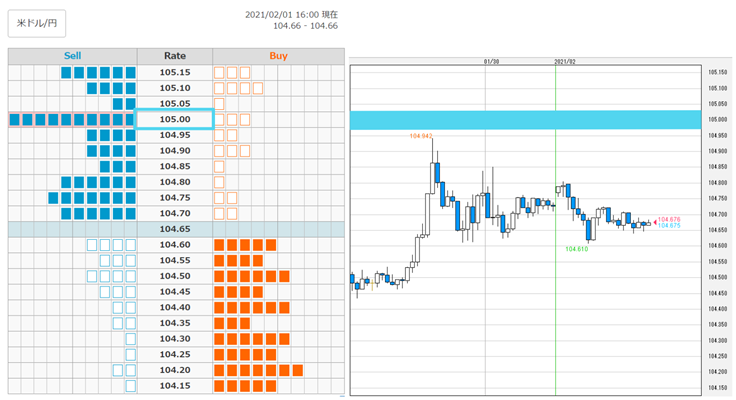Select the Rate column header
This screenshot has height=400, width=736.
click(175, 56)
